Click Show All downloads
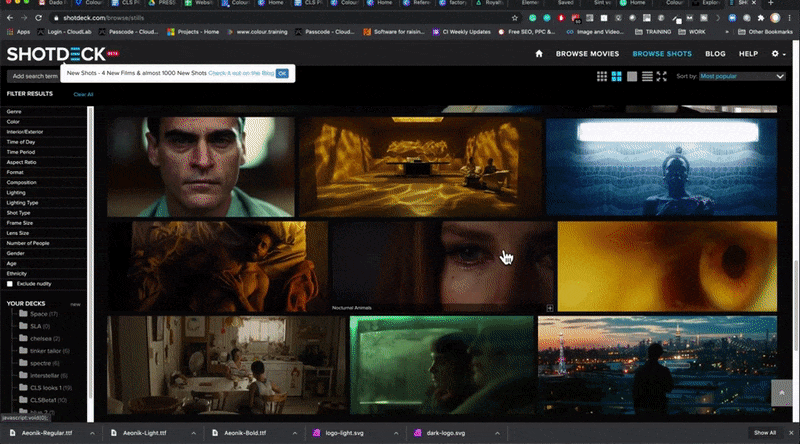The height and width of the screenshot is (444, 800). (765, 433)
